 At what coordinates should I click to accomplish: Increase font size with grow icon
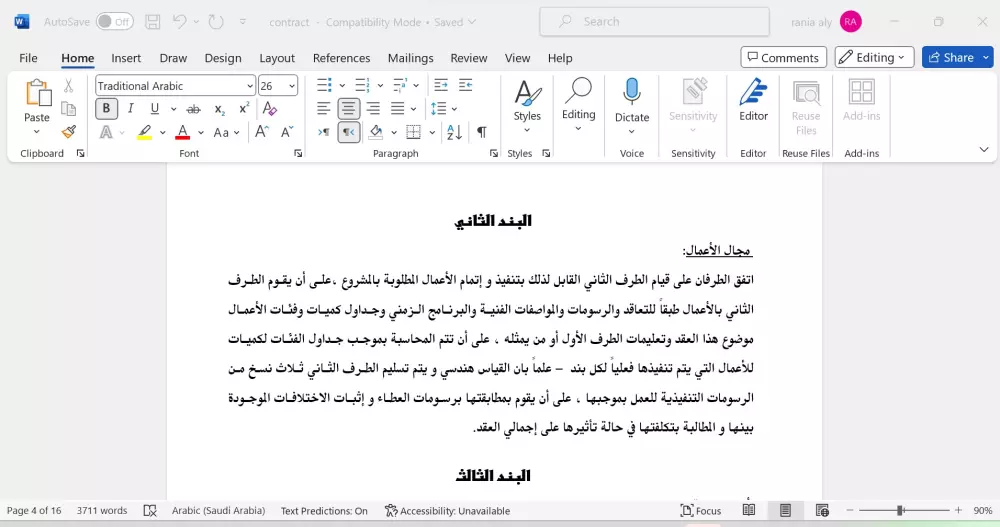(261, 132)
